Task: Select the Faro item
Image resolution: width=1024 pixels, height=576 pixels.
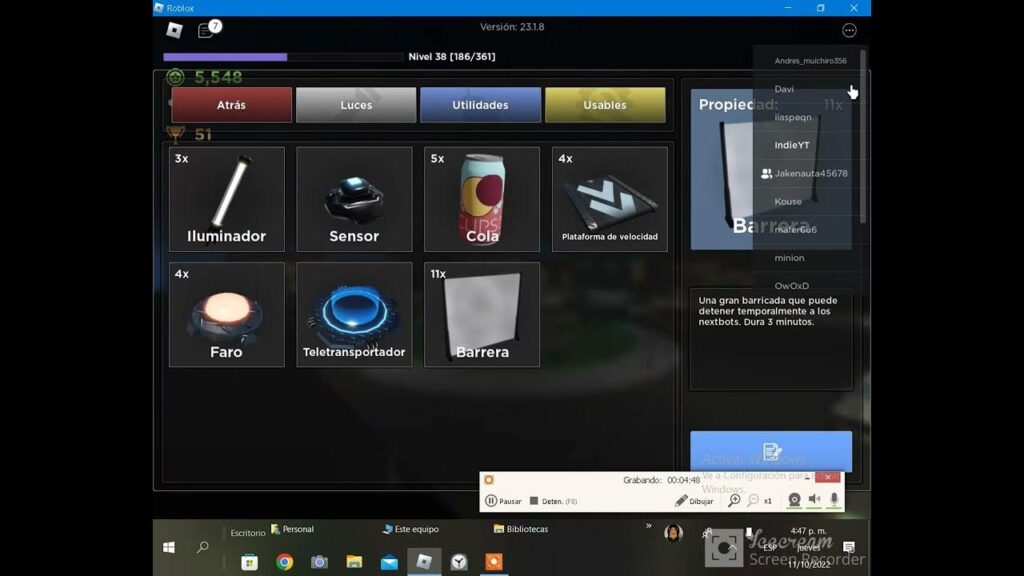Action: (x=227, y=315)
